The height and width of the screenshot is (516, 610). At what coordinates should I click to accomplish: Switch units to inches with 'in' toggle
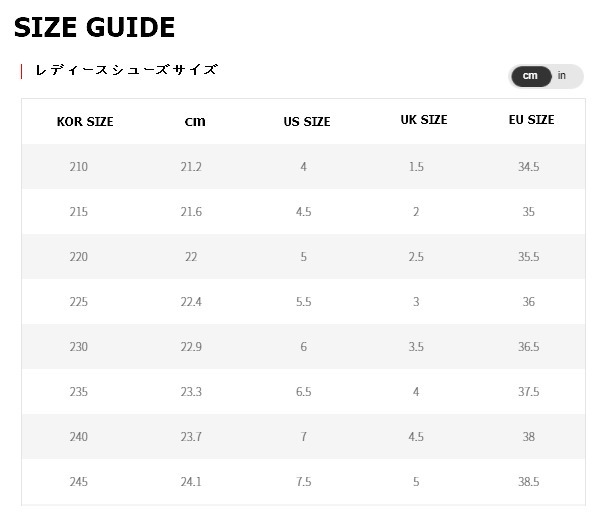click(561, 75)
